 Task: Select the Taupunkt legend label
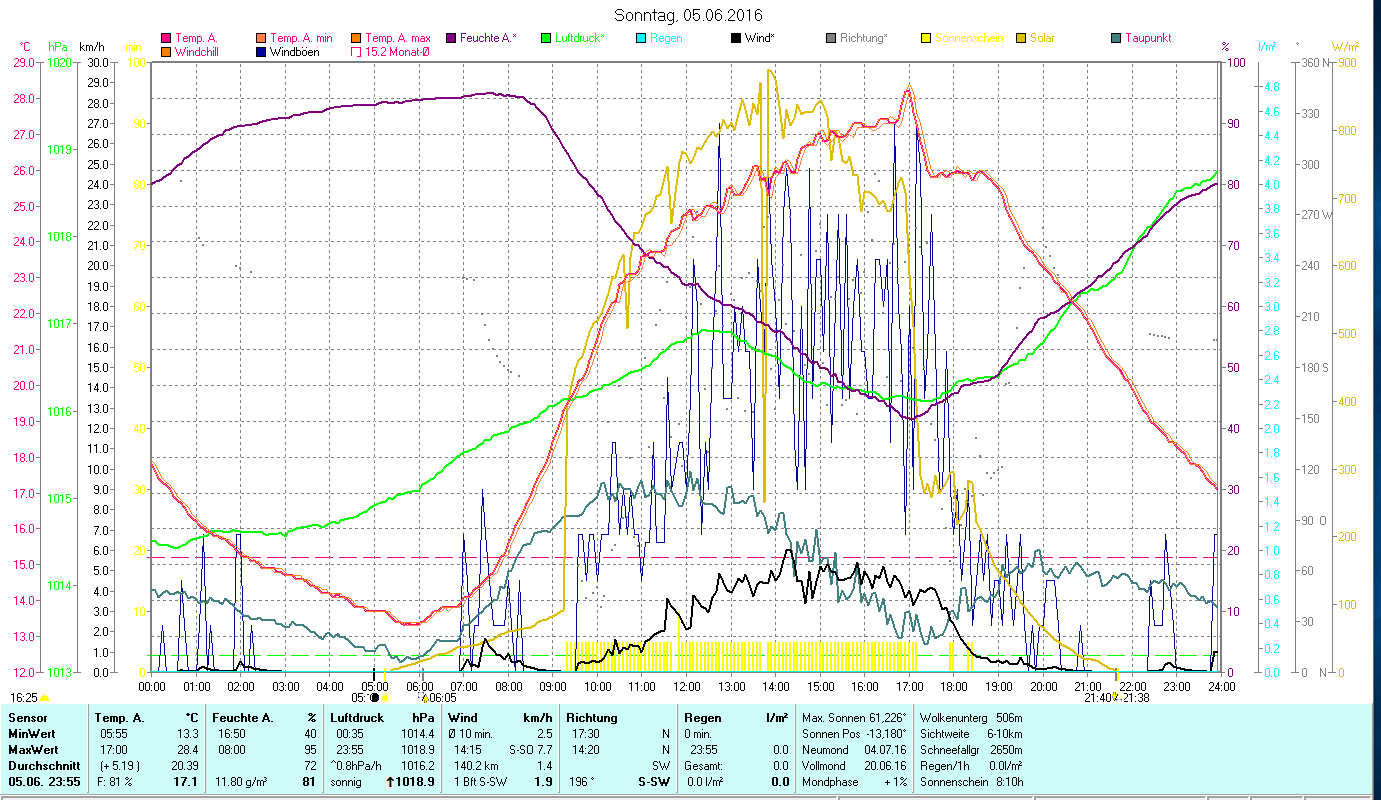[1147, 38]
